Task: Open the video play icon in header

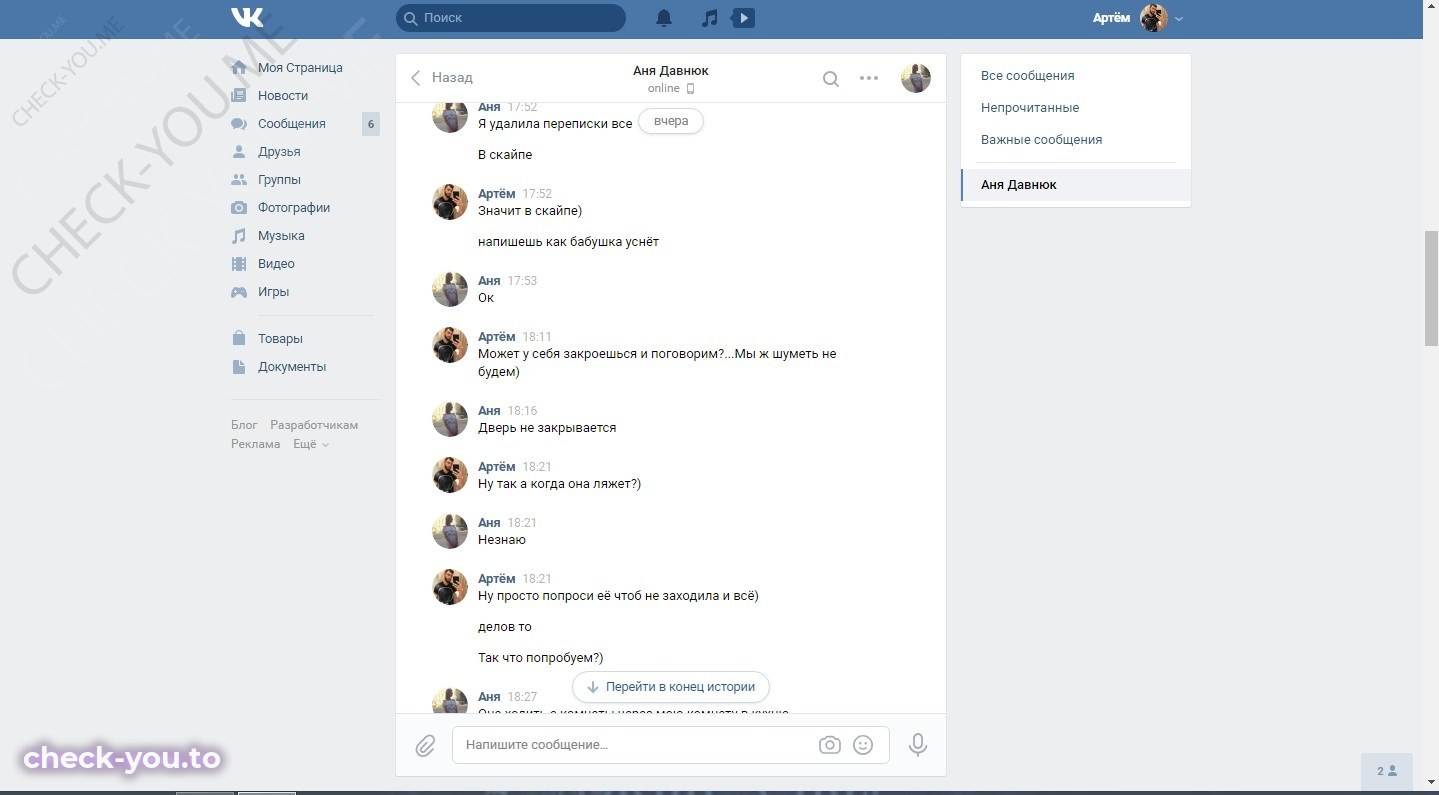Action: (x=743, y=18)
